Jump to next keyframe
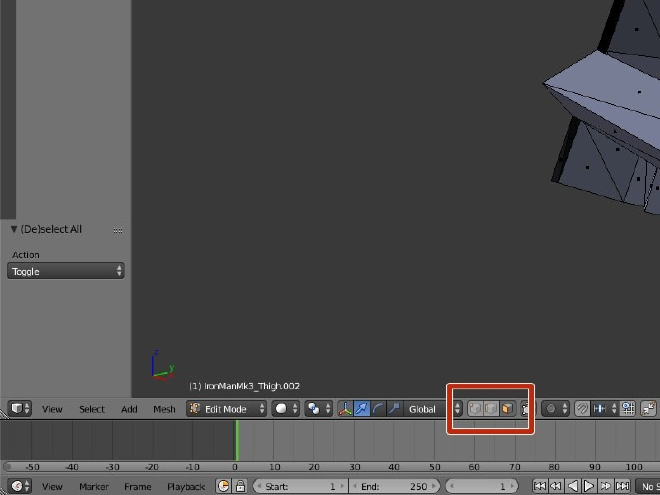Viewport: 660px width, 495px height. click(605, 486)
